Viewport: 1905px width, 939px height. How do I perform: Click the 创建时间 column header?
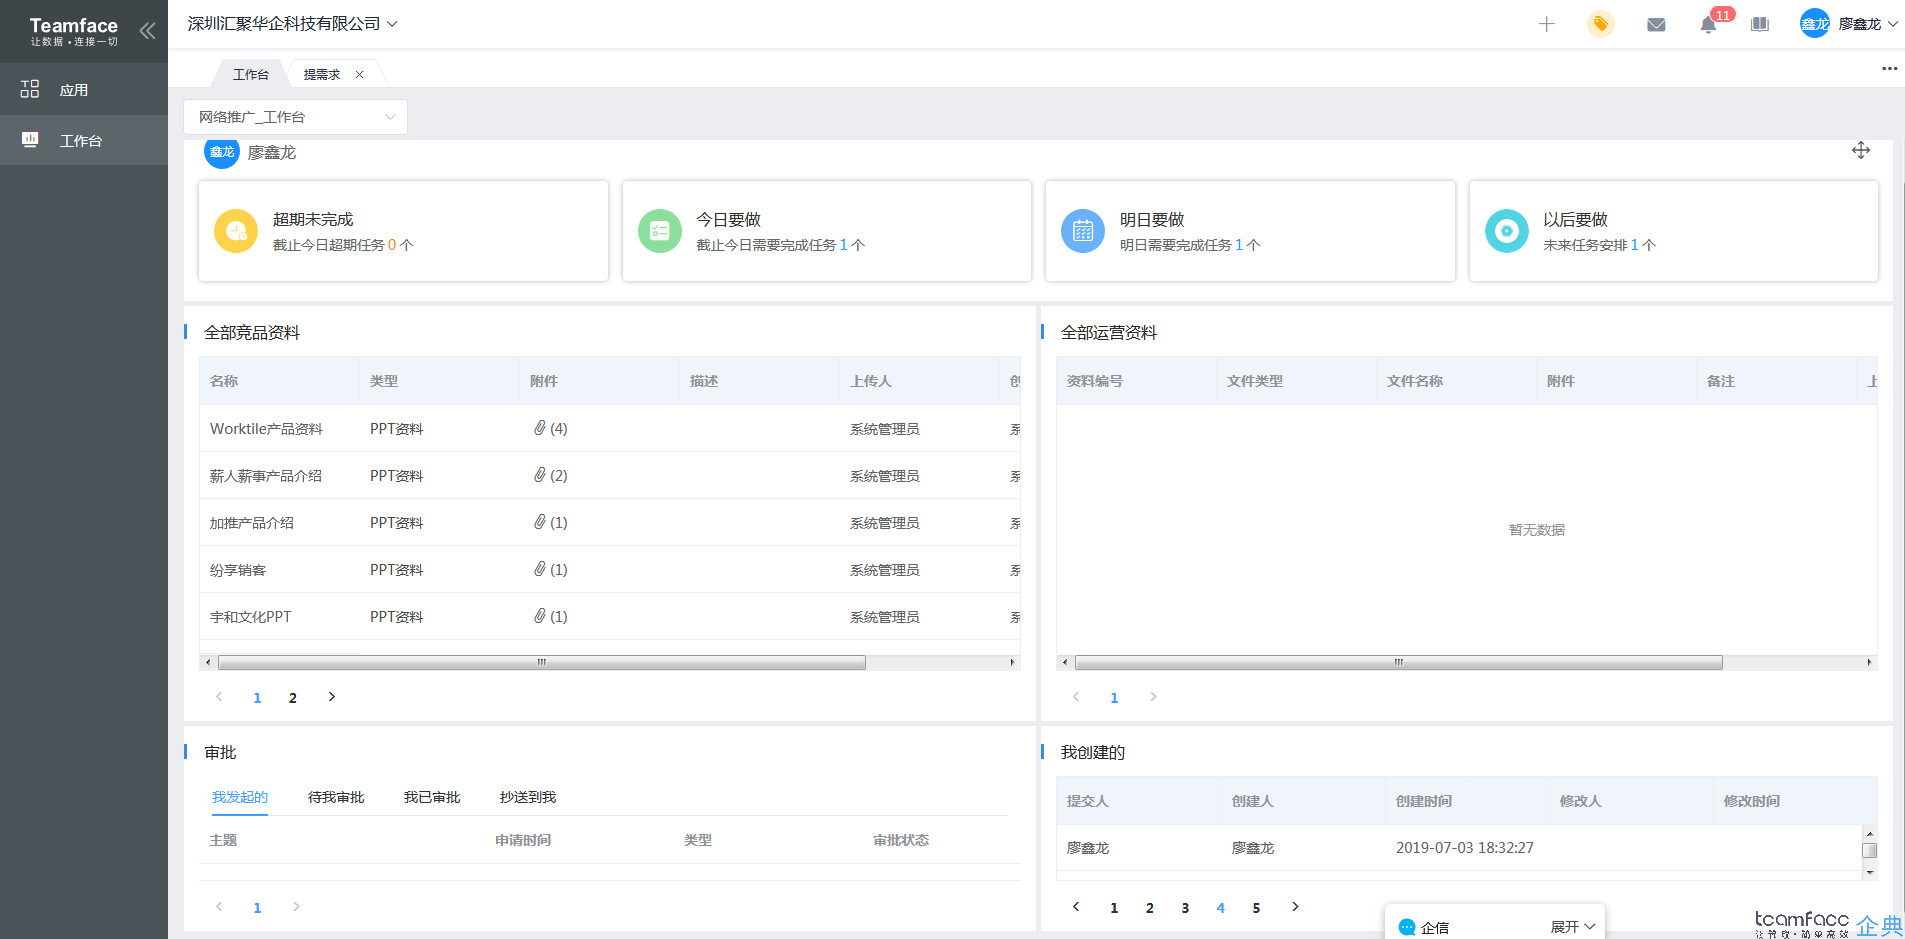(x=1424, y=801)
